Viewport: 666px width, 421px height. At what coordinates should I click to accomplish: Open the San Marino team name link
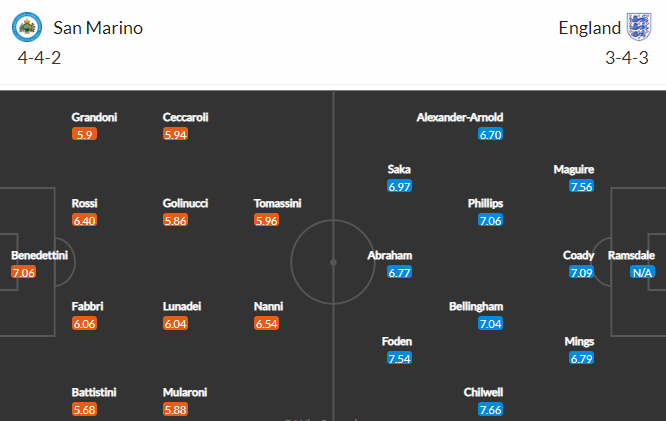point(97,28)
